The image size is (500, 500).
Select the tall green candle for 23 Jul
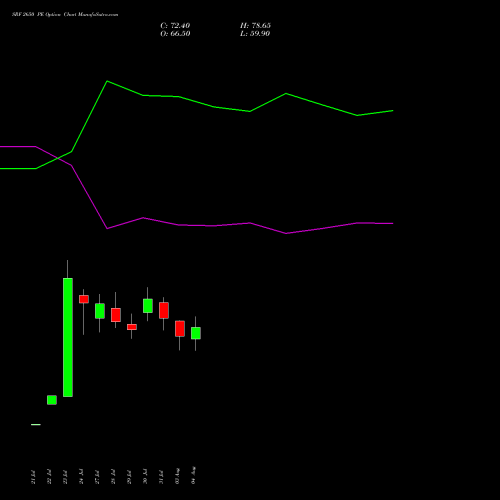click(x=68, y=337)
